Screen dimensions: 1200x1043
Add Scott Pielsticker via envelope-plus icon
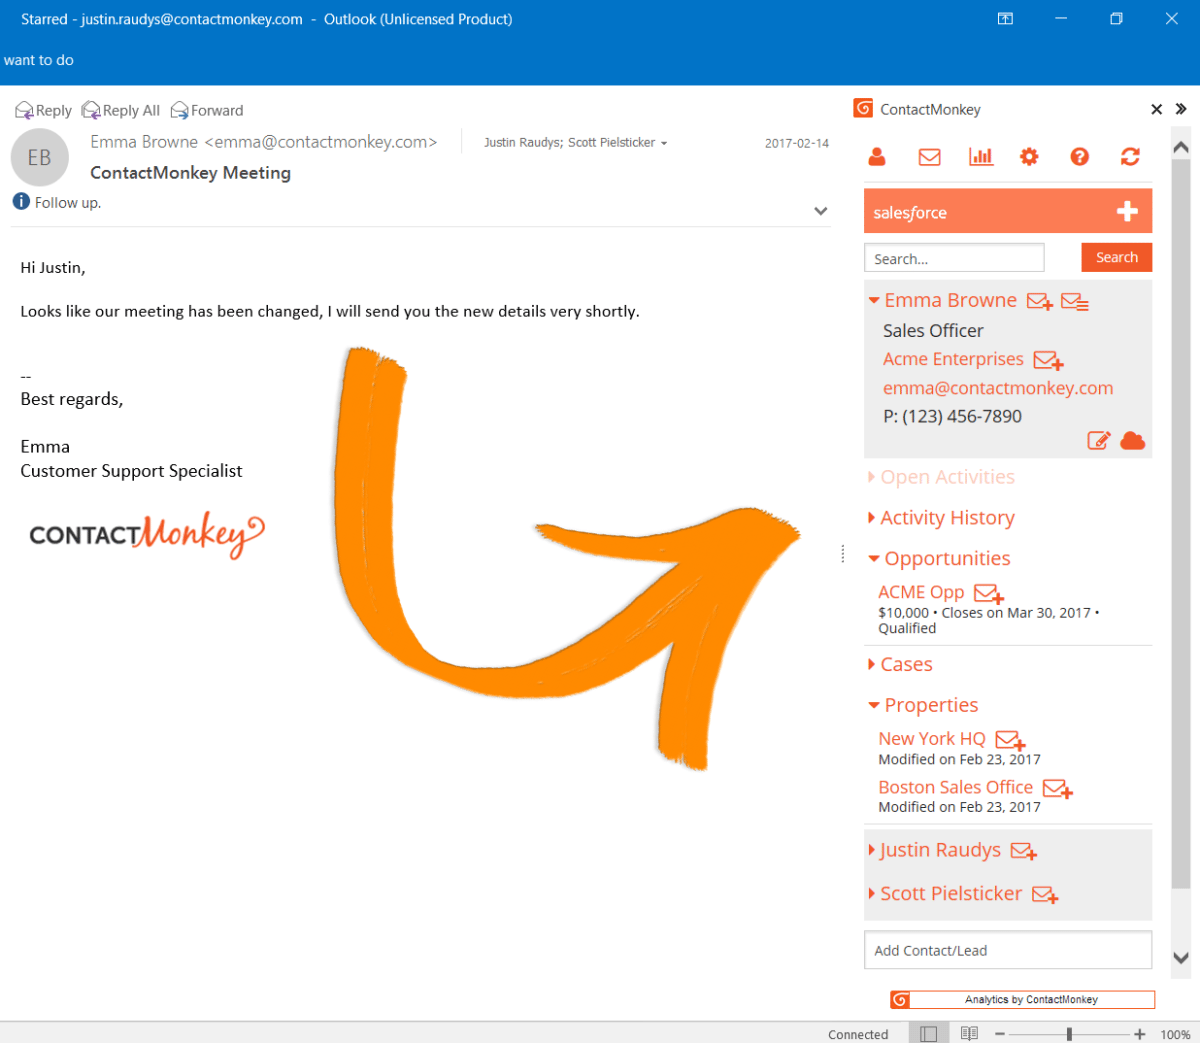point(1044,895)
